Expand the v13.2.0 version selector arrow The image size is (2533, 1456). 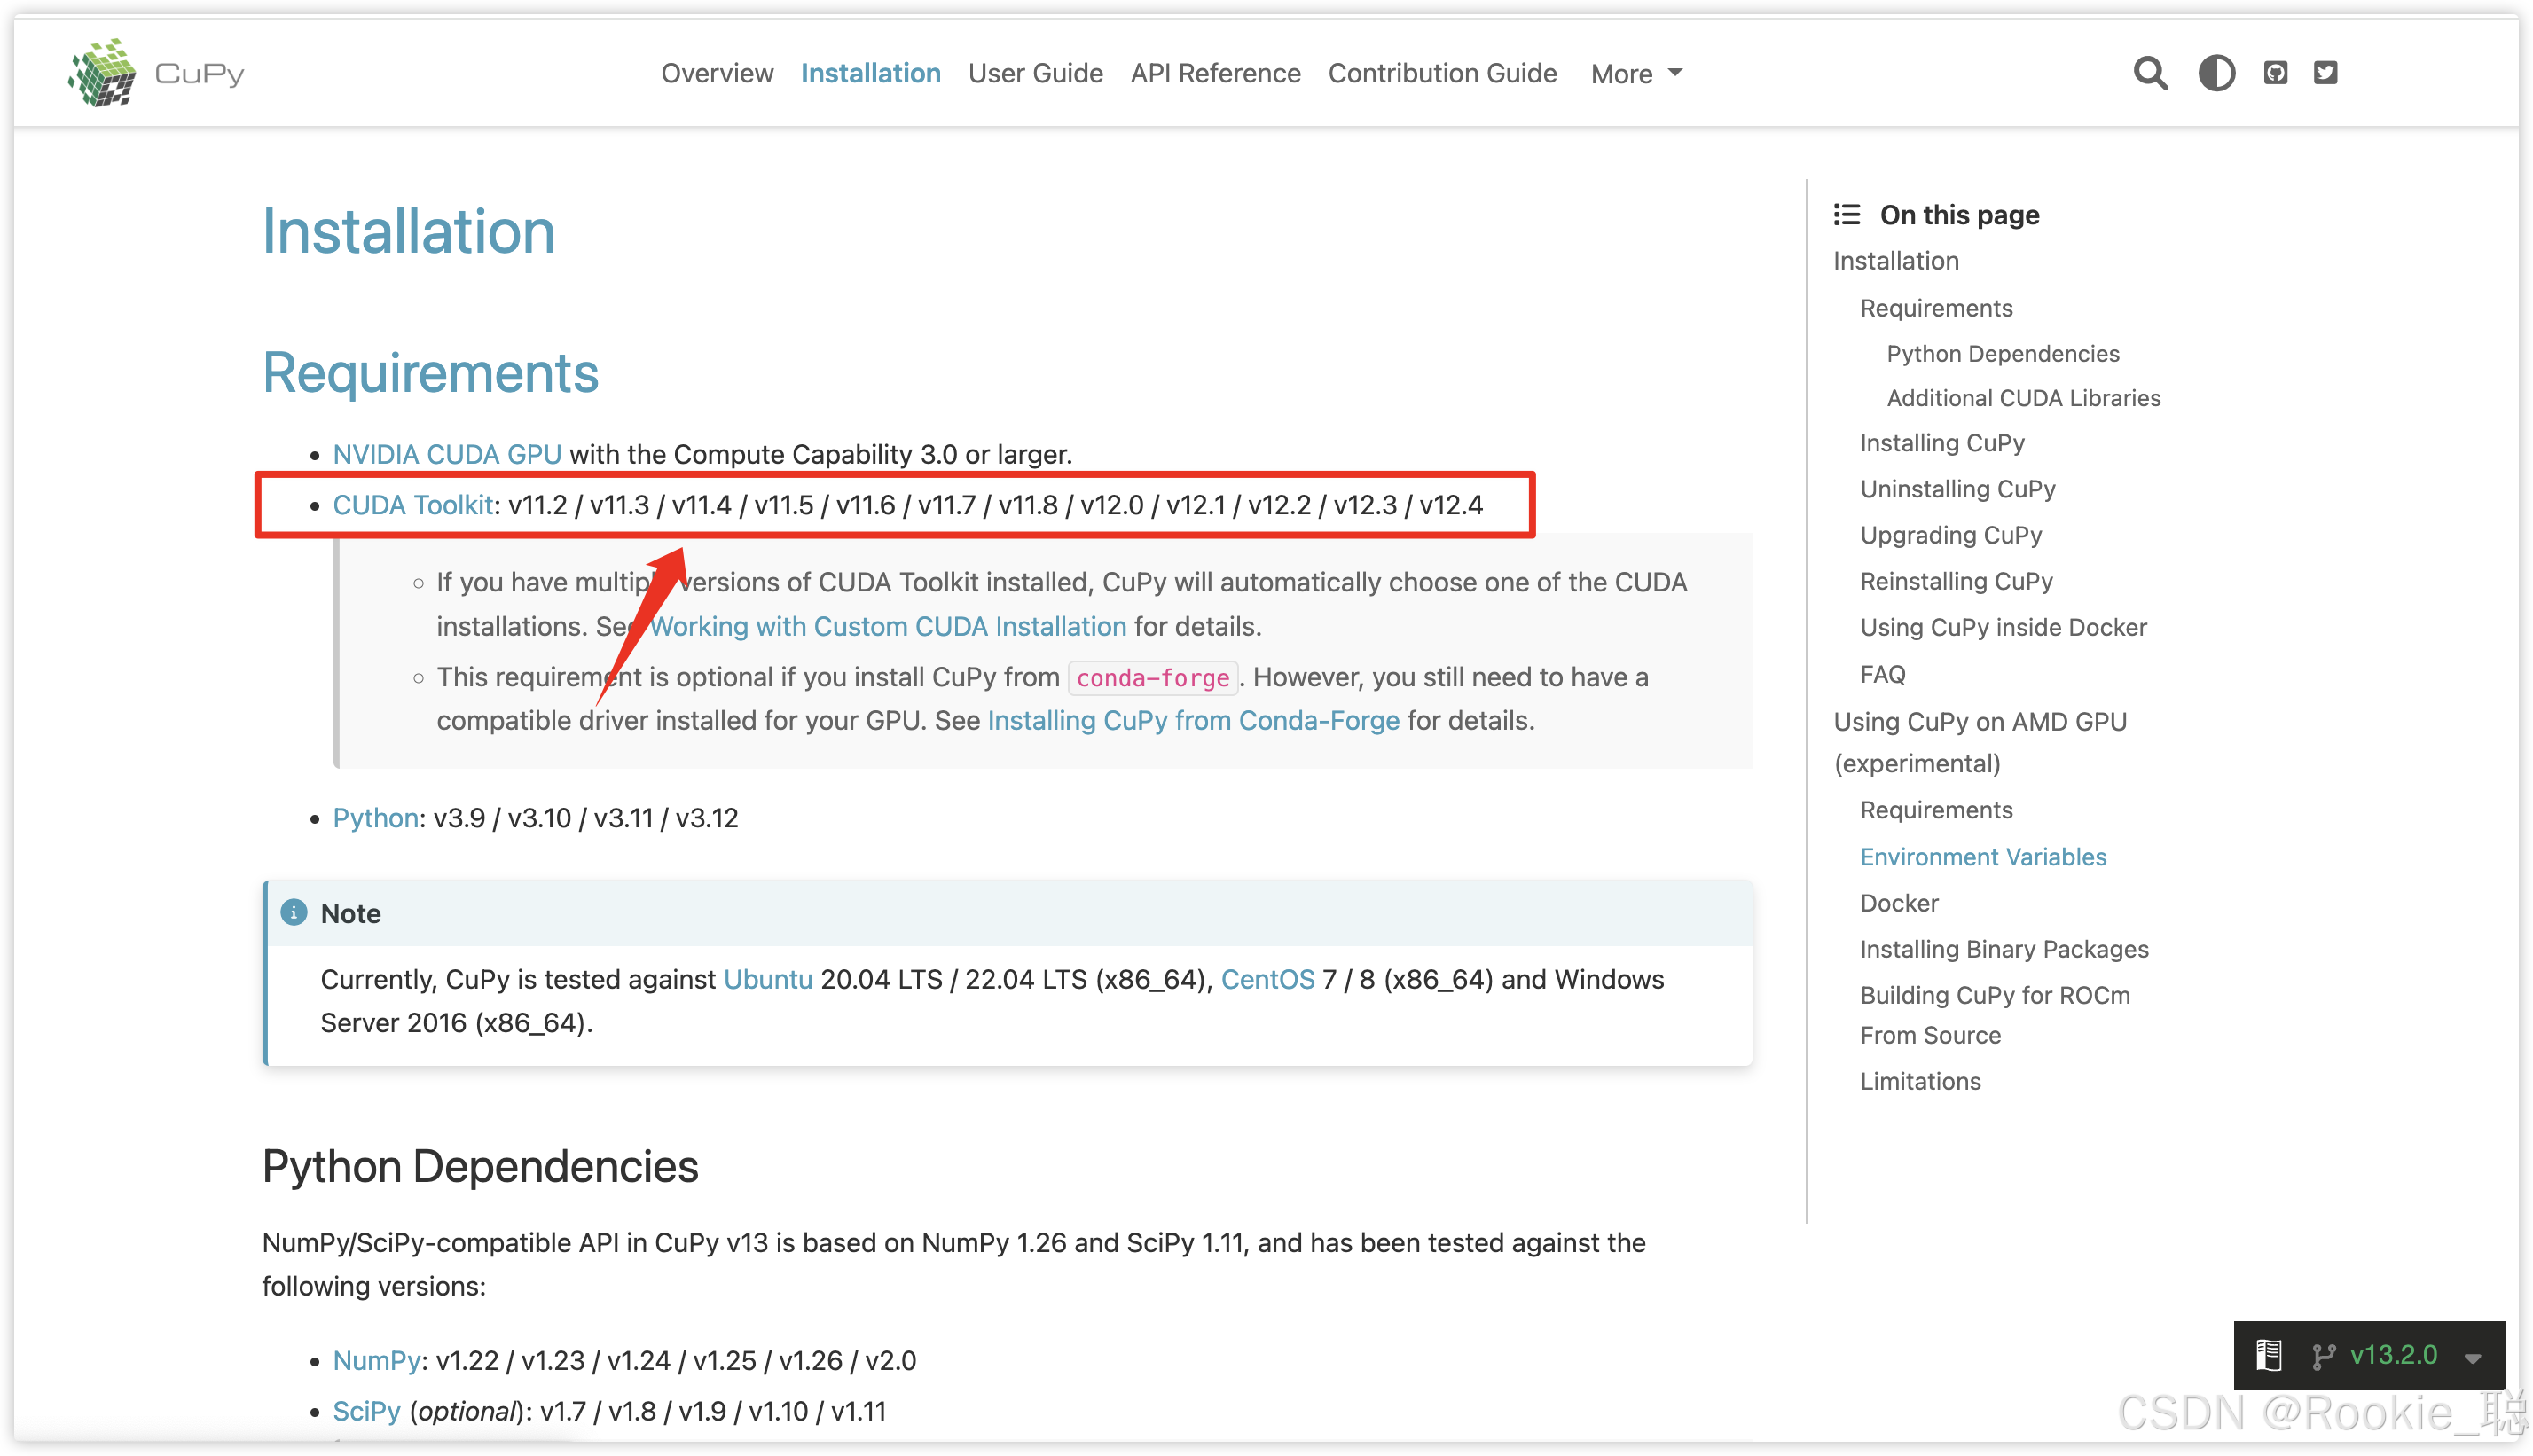pyautogui.click(x=2473, y=1358)
